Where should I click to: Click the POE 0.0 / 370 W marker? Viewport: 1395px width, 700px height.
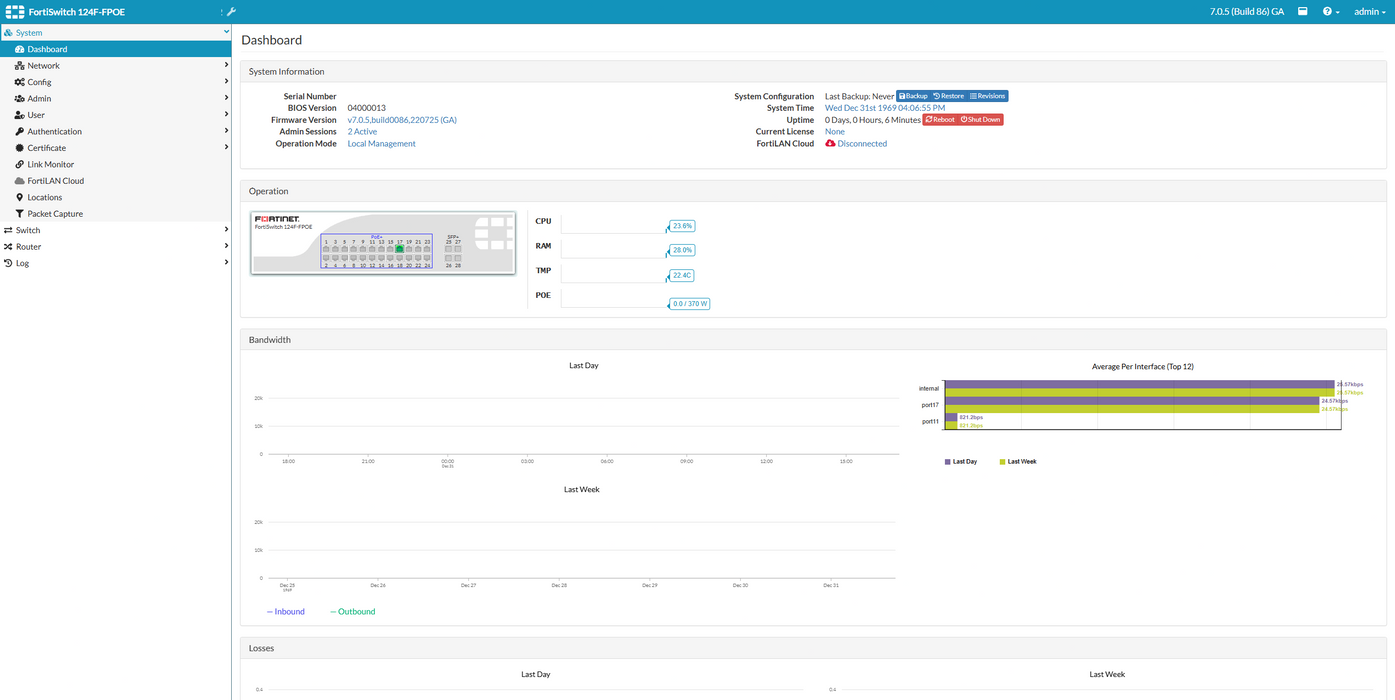(689, 303)
